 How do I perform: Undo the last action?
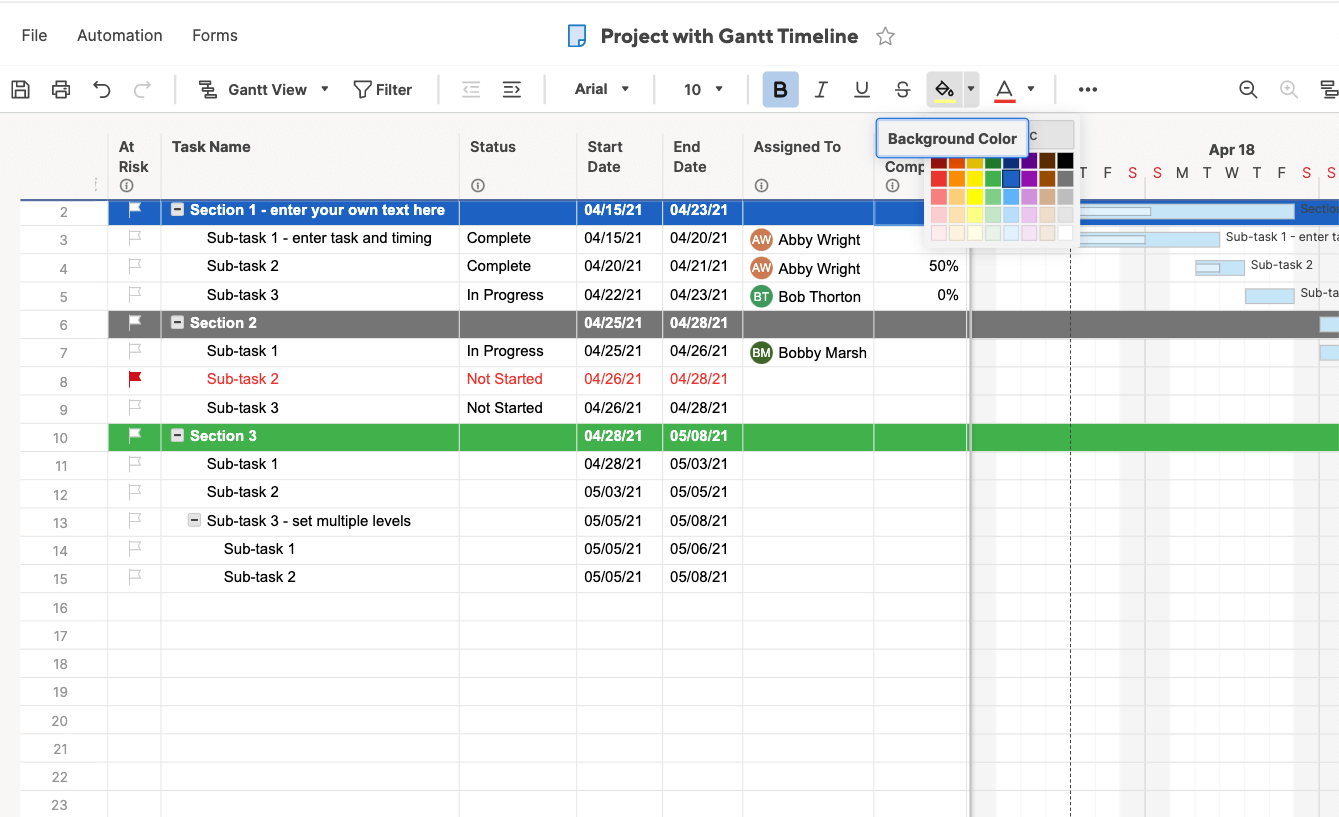(102, 90)
